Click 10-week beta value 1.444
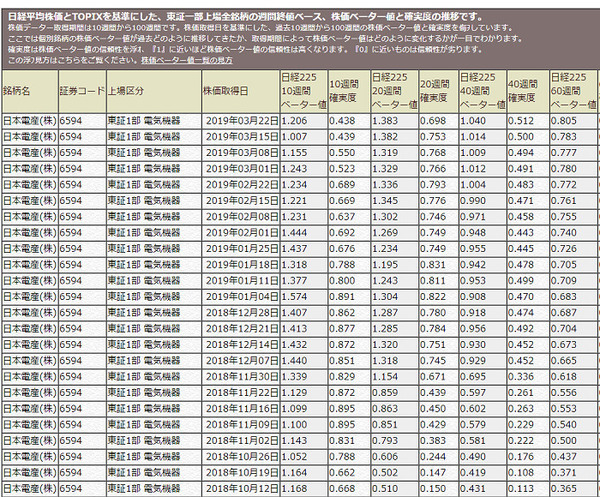The width and height of the screenshot is (600, 497). point(304,233)
